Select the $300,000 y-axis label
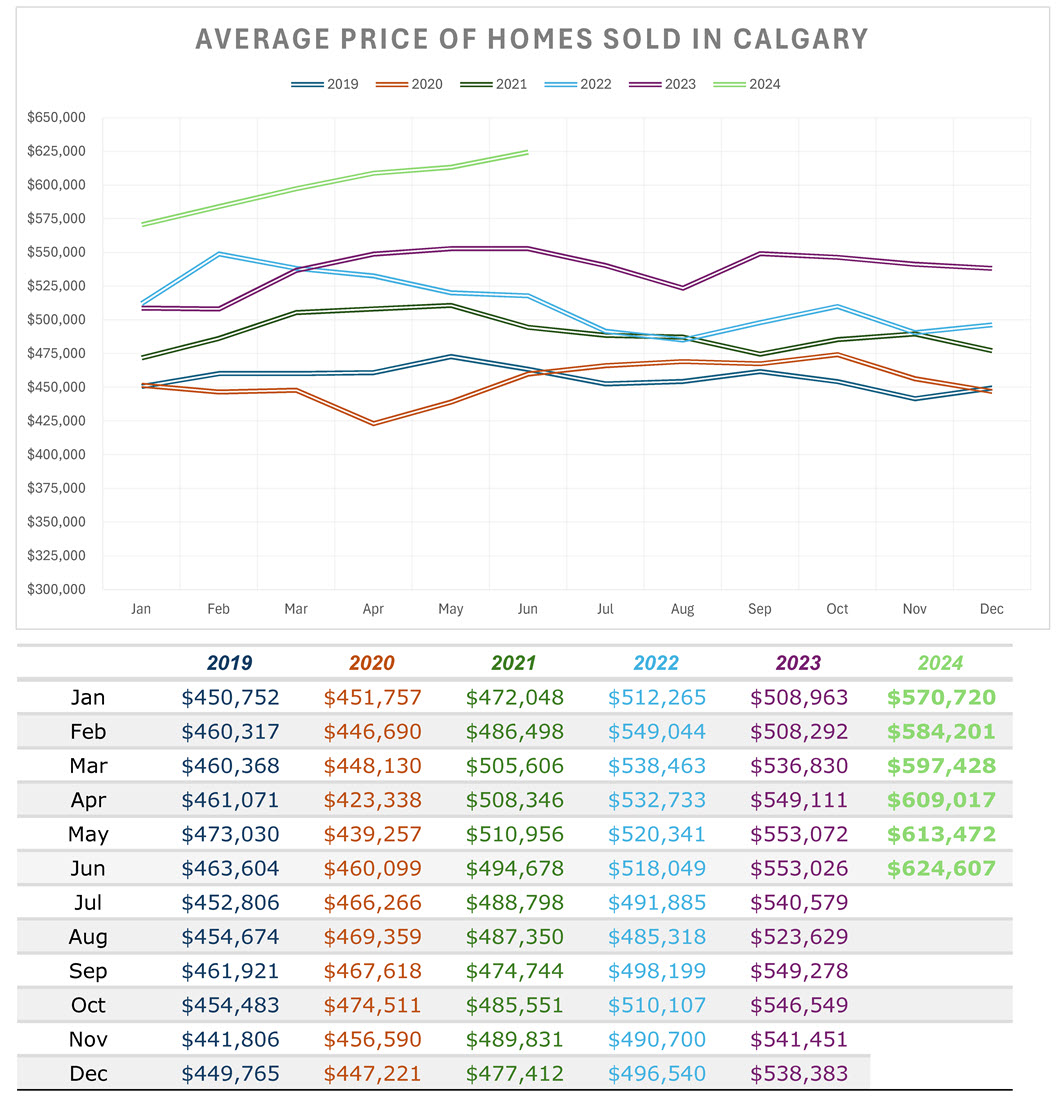 pos(58,589)
